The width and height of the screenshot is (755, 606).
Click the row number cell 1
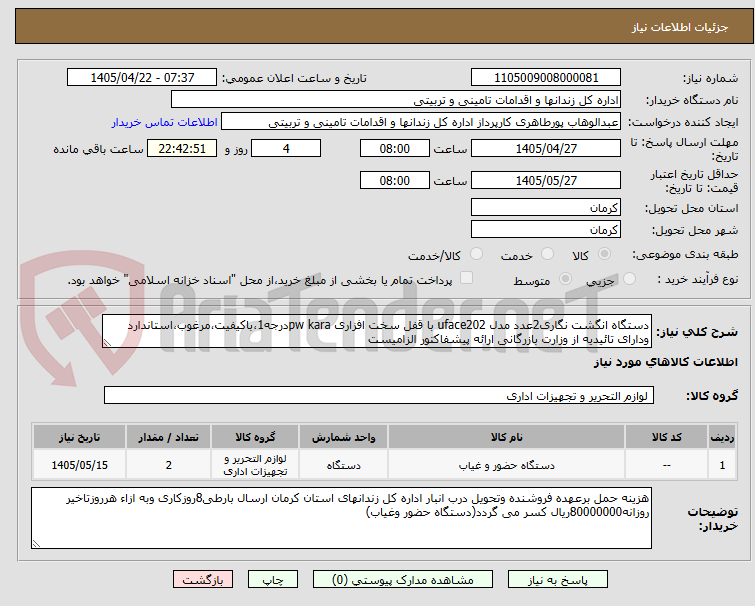[722, 465]
